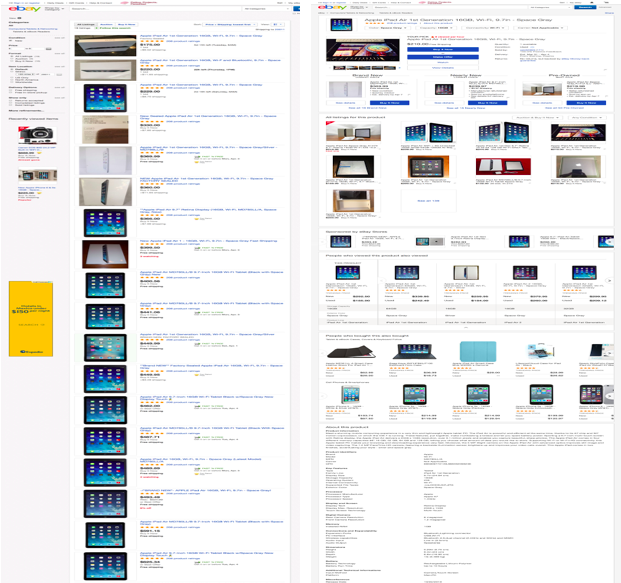Viewport: 621px width, 583px height.
Task: Open Follow this search icon link
Action: point(97,28)
